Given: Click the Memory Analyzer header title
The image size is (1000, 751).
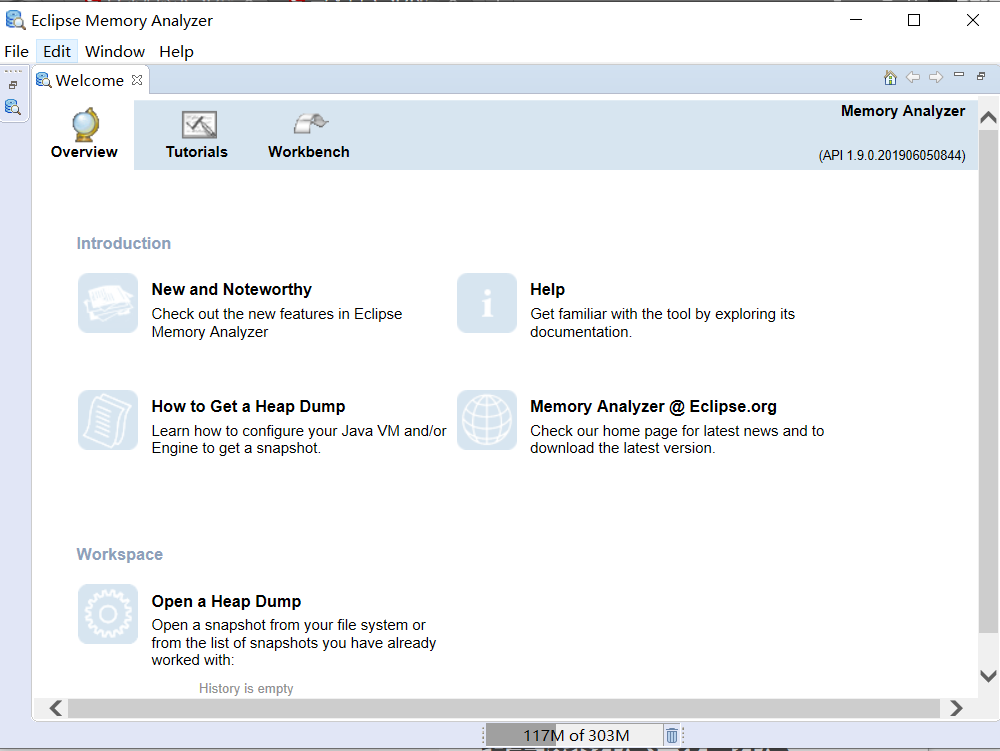Looking at the screenshot, I should tap(902, 111).
